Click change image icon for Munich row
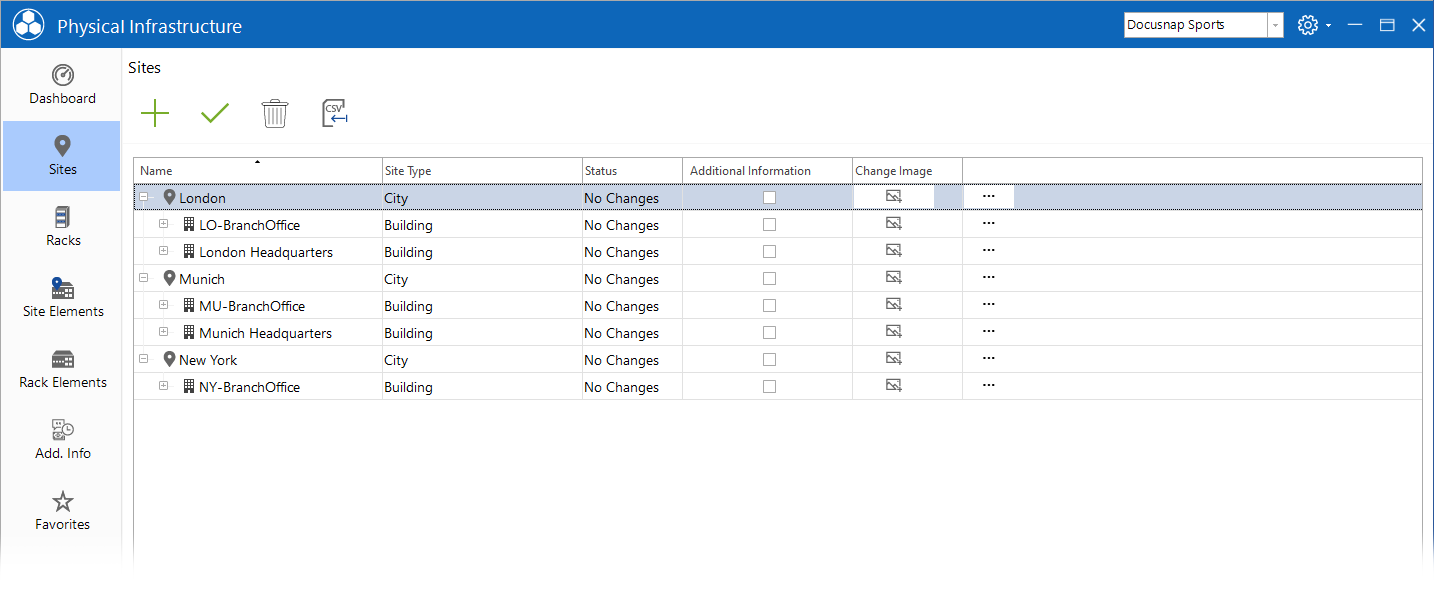The image size is (1434, 600). pyautogui.click(x=894, y=278)
